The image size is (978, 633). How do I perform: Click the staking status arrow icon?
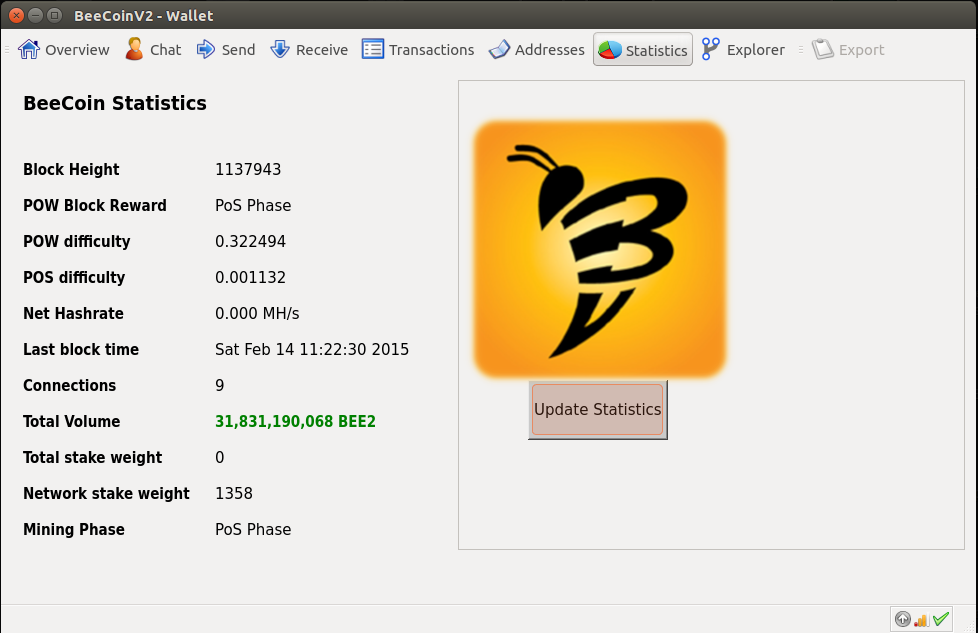point(903,619)
